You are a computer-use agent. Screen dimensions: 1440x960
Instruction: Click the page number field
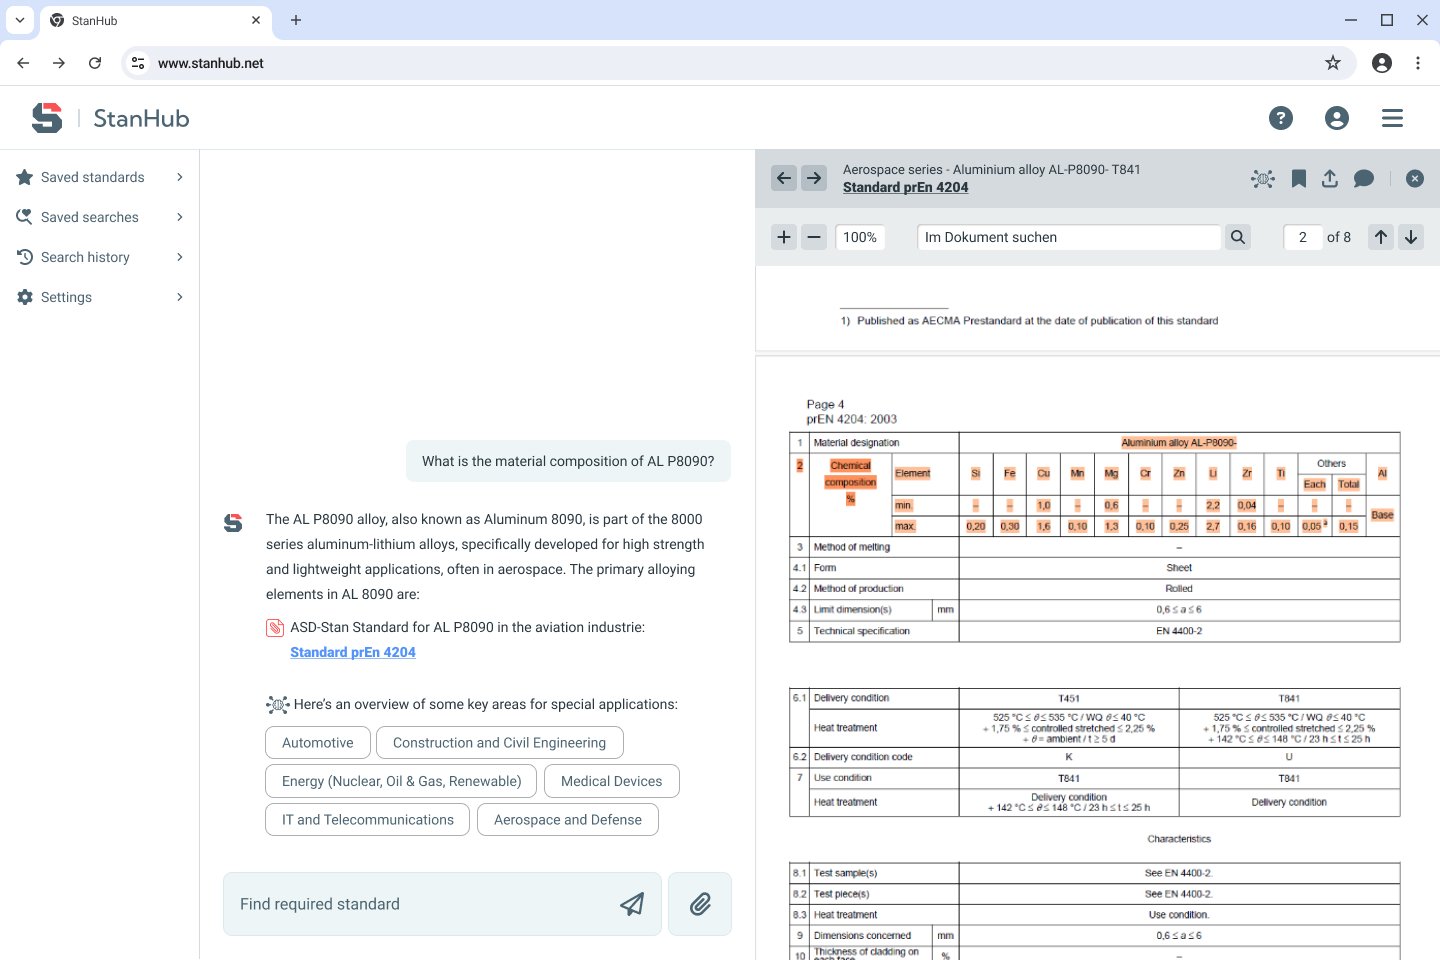click(1303, 237)
